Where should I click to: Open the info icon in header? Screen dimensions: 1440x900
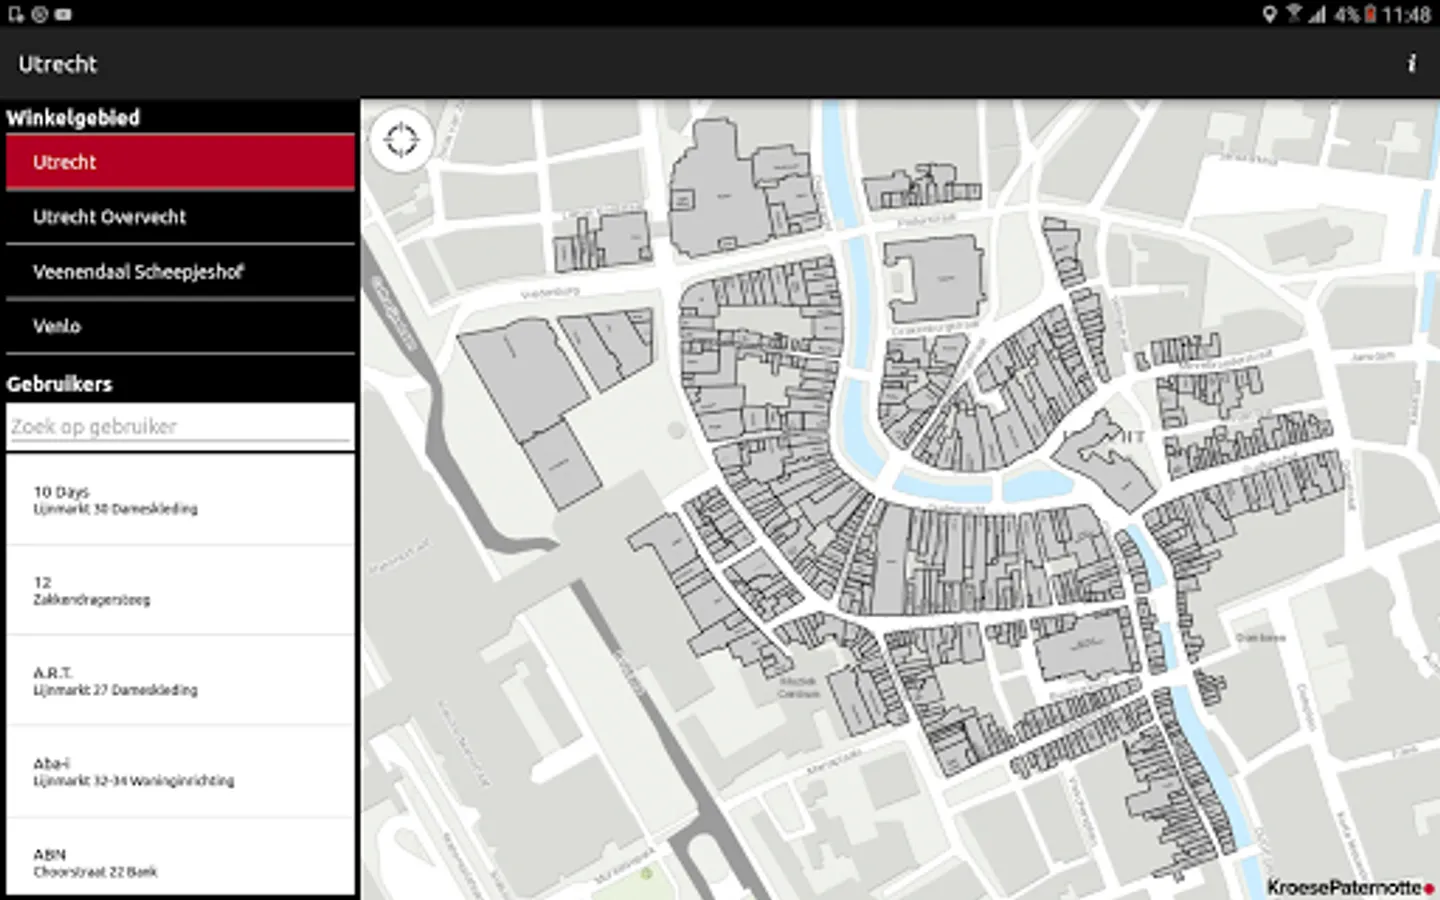pos(1411,64)
